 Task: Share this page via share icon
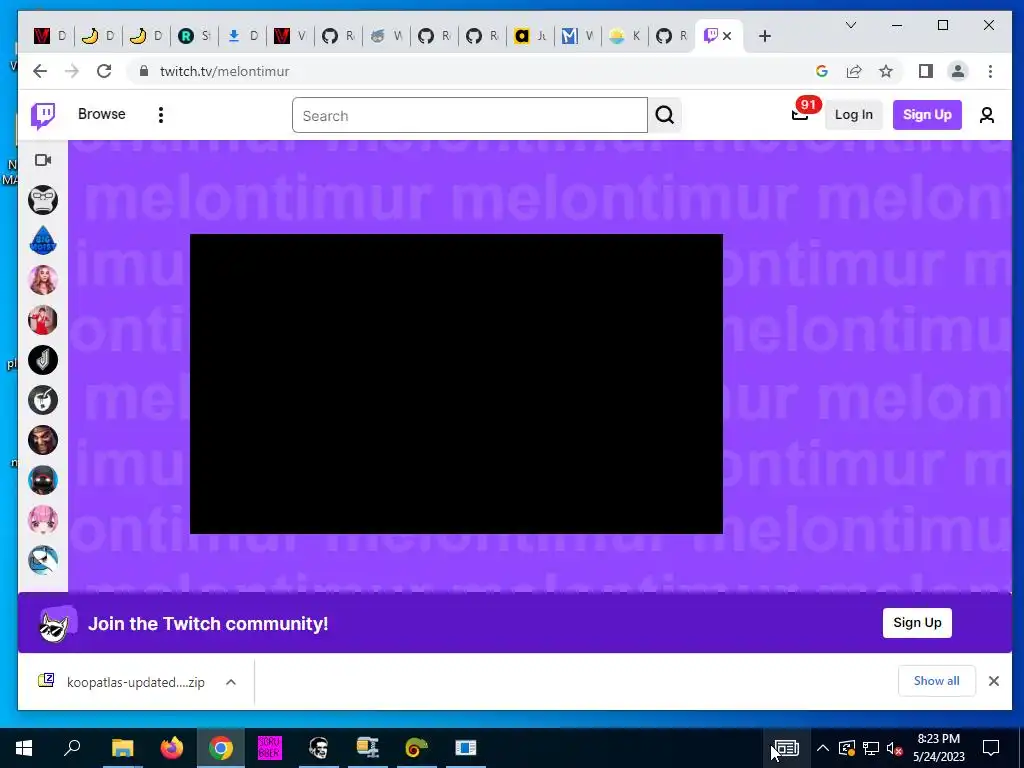[854, 71]
